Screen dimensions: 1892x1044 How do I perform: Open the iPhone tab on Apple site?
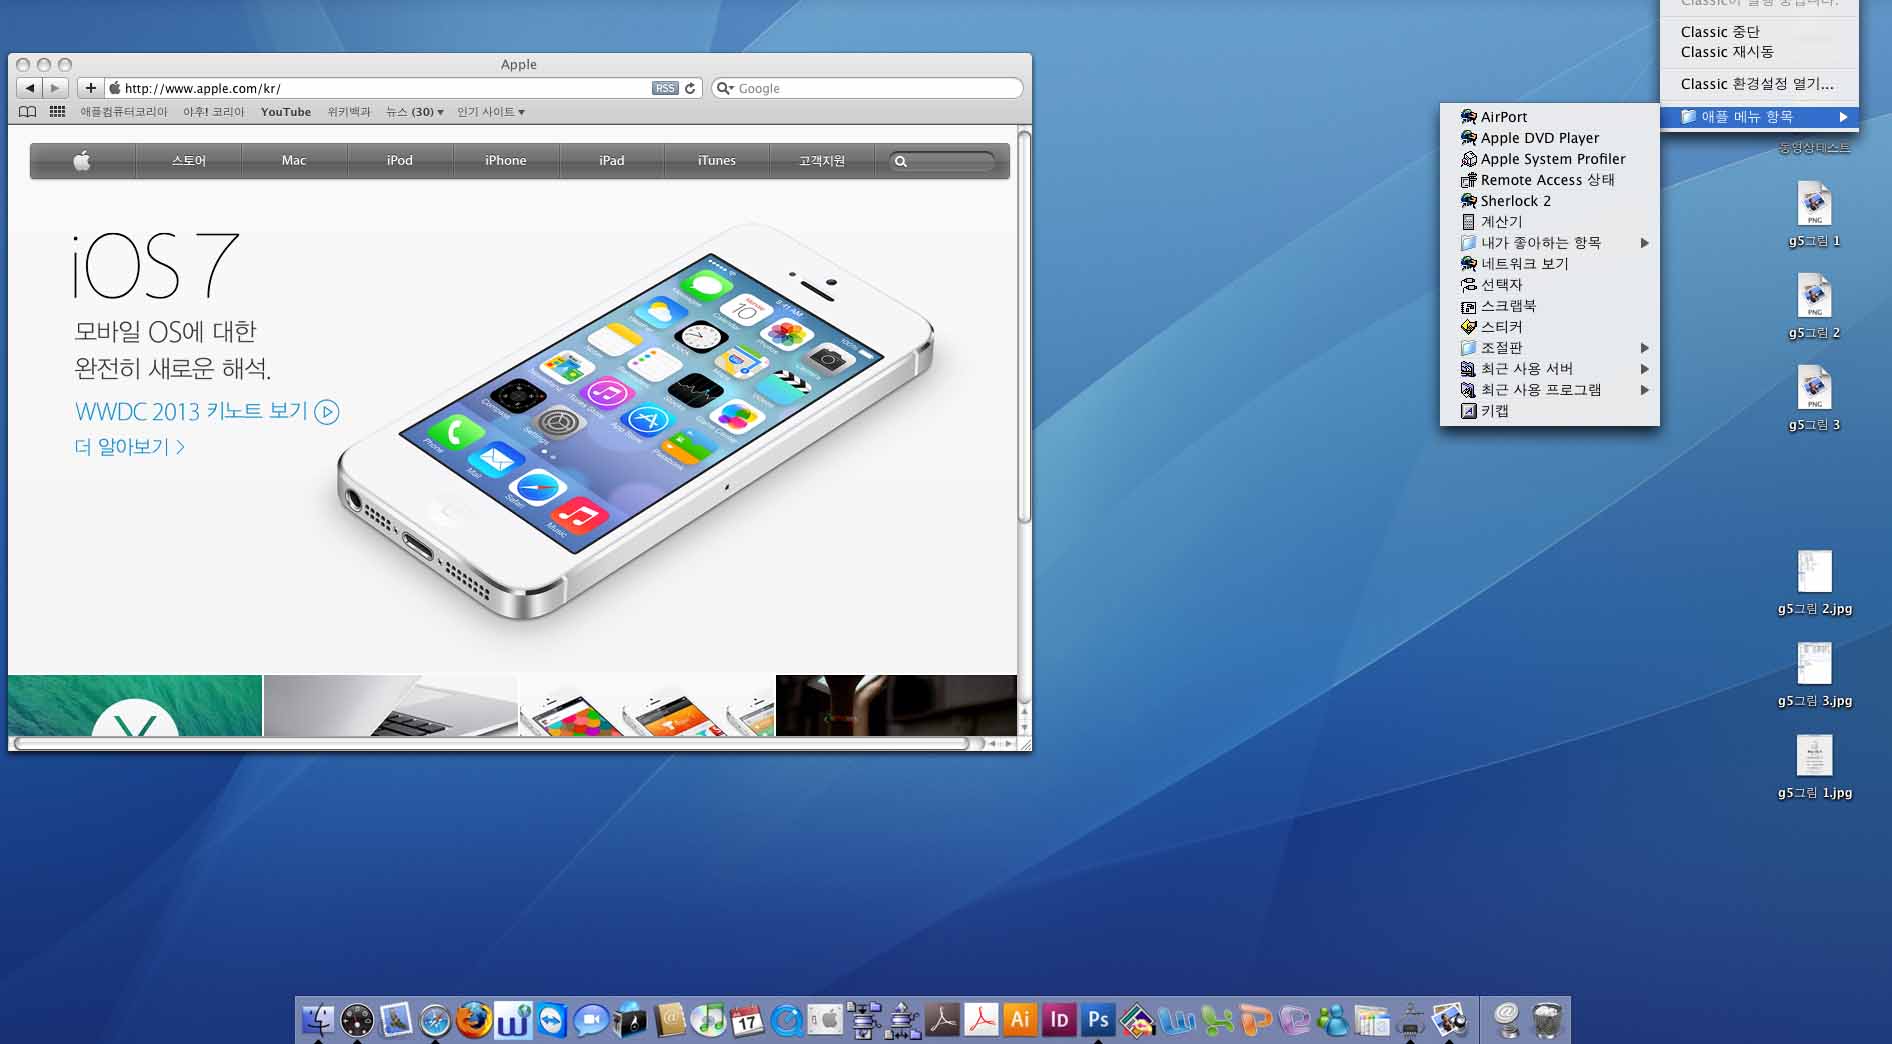505,161
